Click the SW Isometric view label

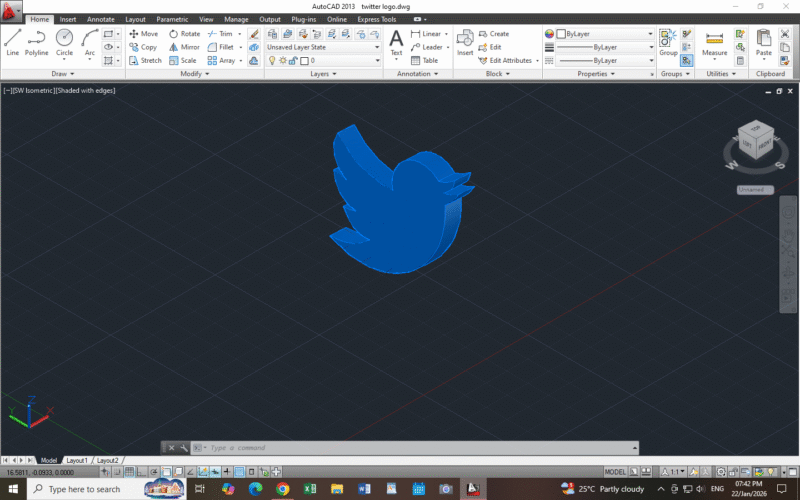tap(33, 90)
